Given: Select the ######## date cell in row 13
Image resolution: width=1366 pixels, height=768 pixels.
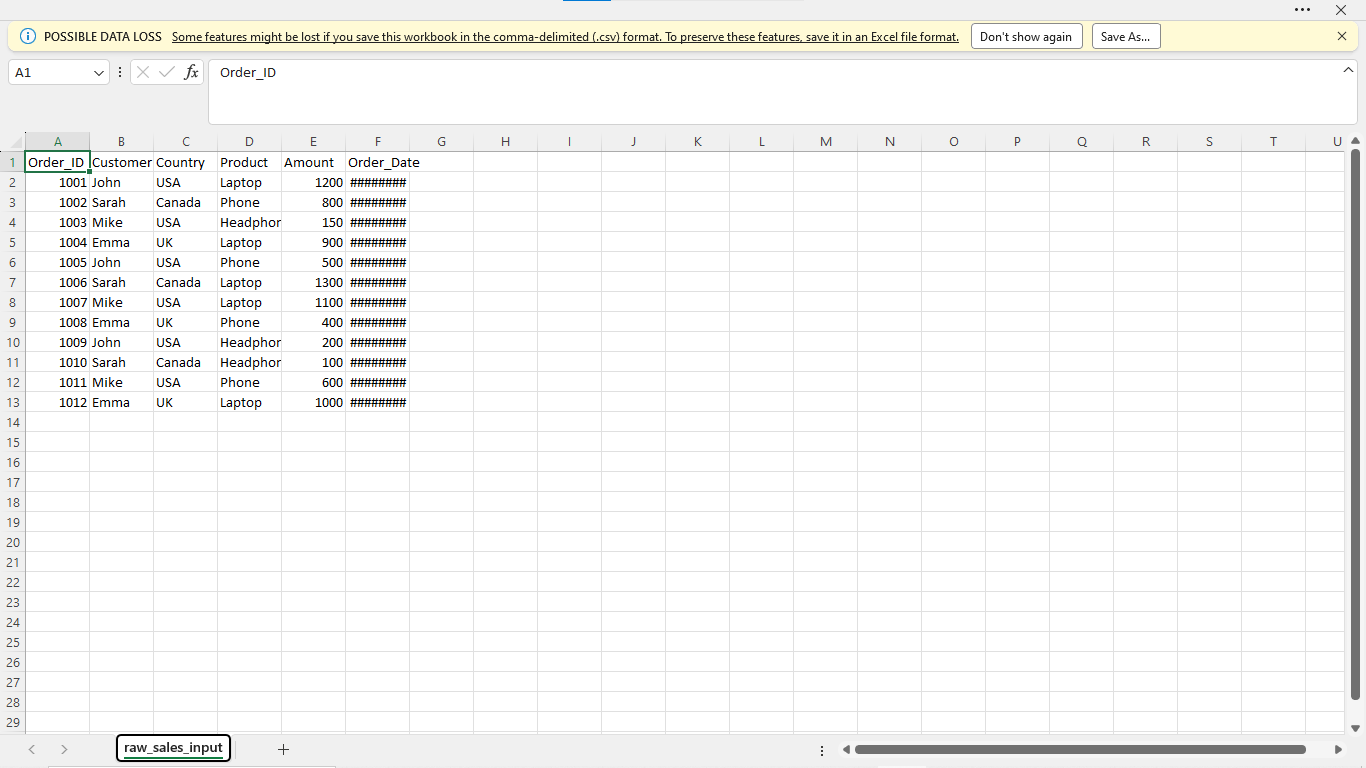Looking at the screenshot, I should [378, 402].
